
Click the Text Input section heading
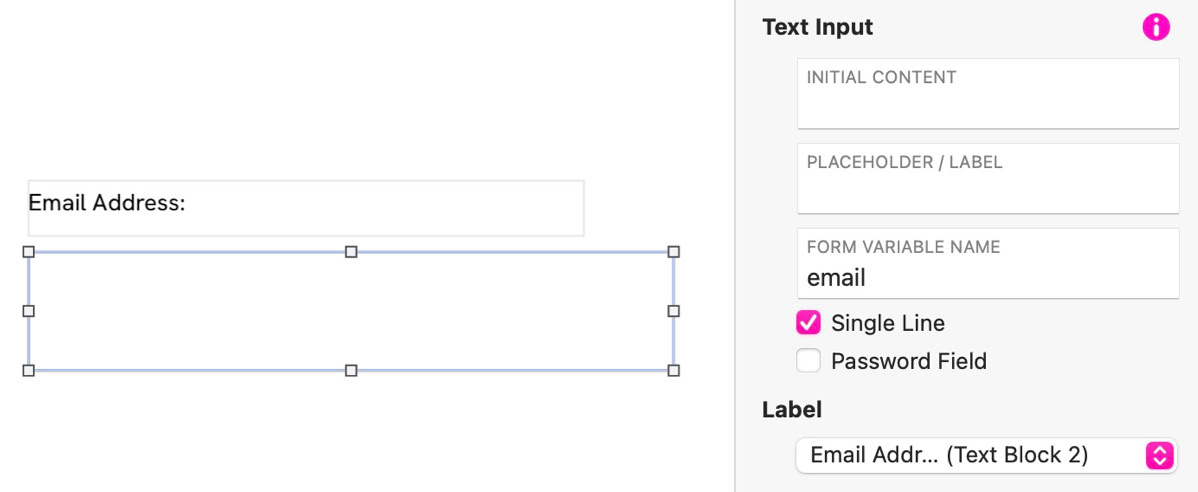(x=817, y=27)
